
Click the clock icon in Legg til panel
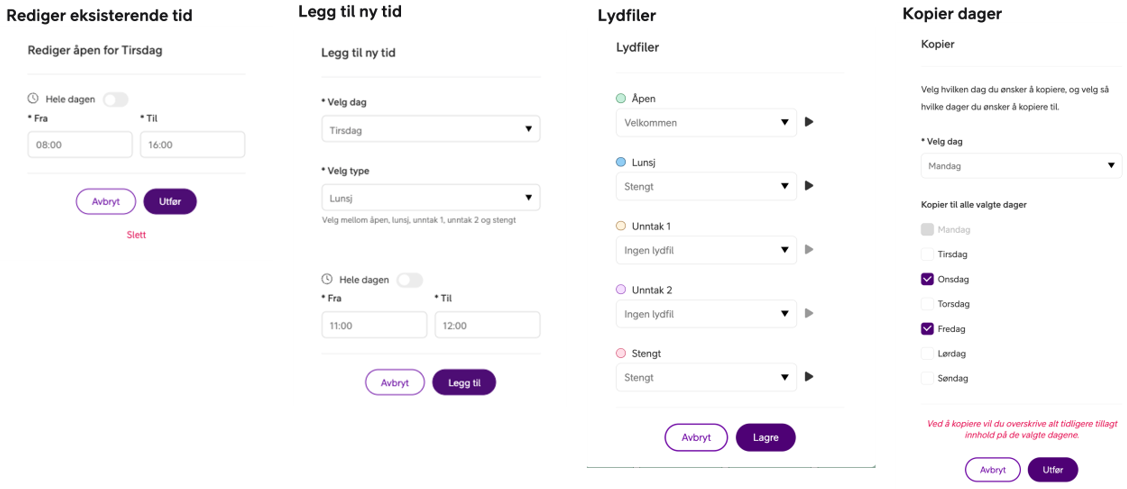pyautogui.click(x=327, y=280)
